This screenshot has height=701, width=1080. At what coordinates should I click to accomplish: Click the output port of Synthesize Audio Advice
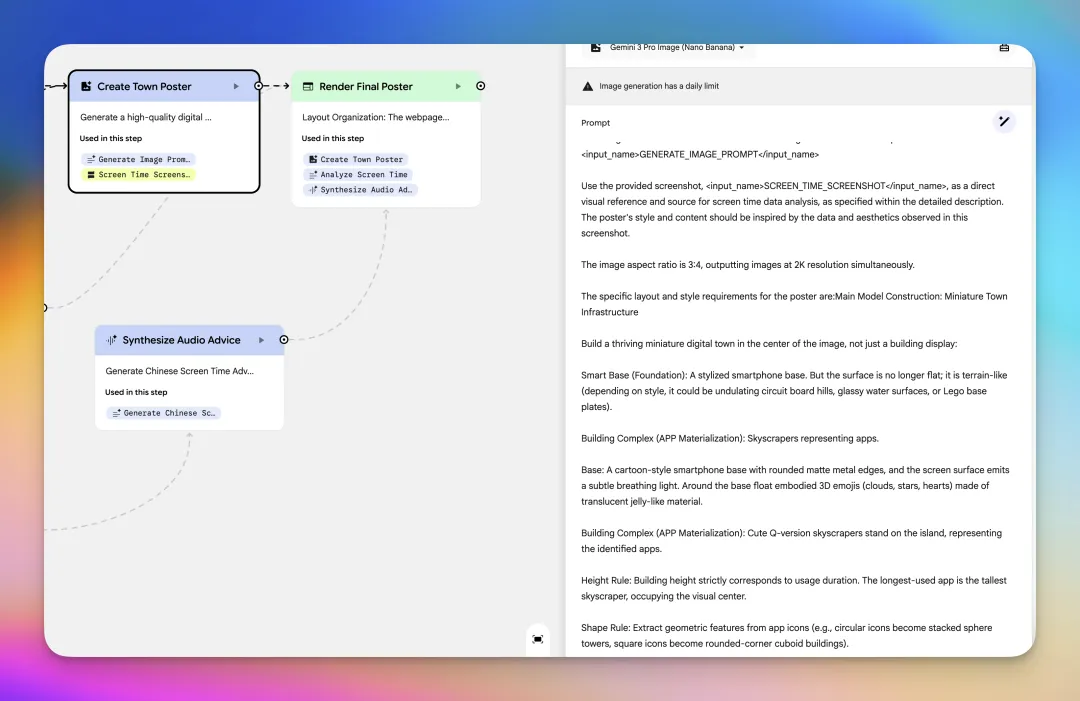click(284, 340)
